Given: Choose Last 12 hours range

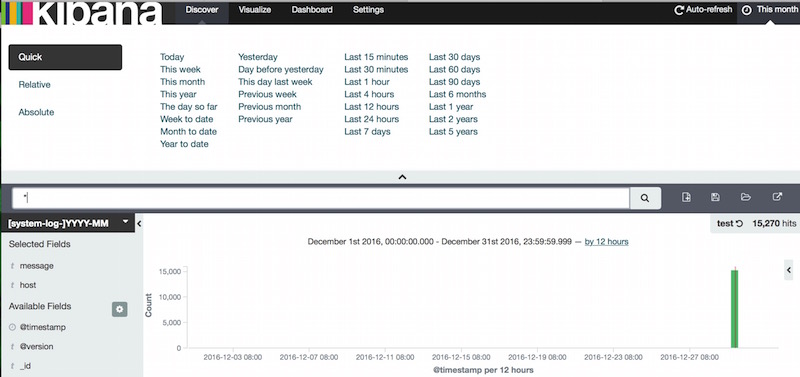Looking at the screenshot, I should coord(371,107).
